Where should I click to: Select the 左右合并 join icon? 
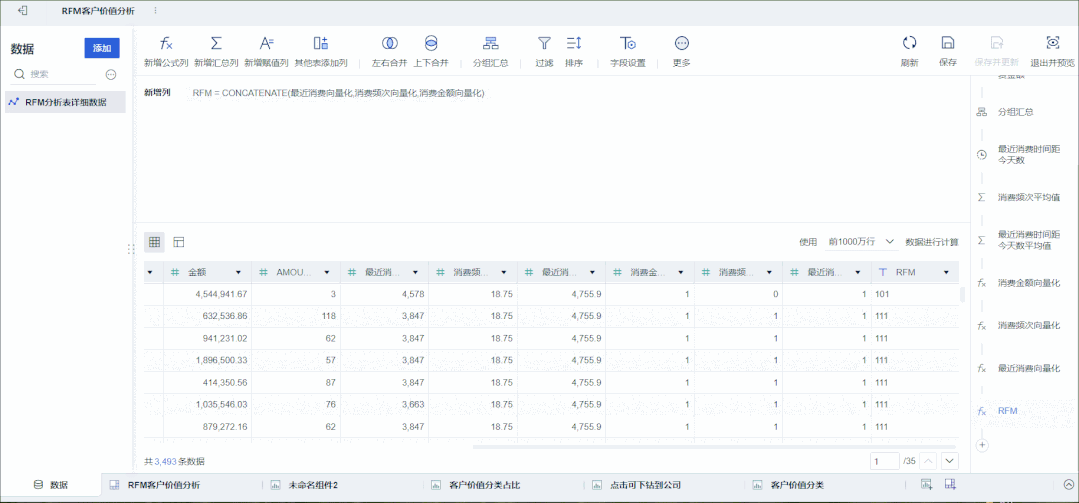click(389, 43)
